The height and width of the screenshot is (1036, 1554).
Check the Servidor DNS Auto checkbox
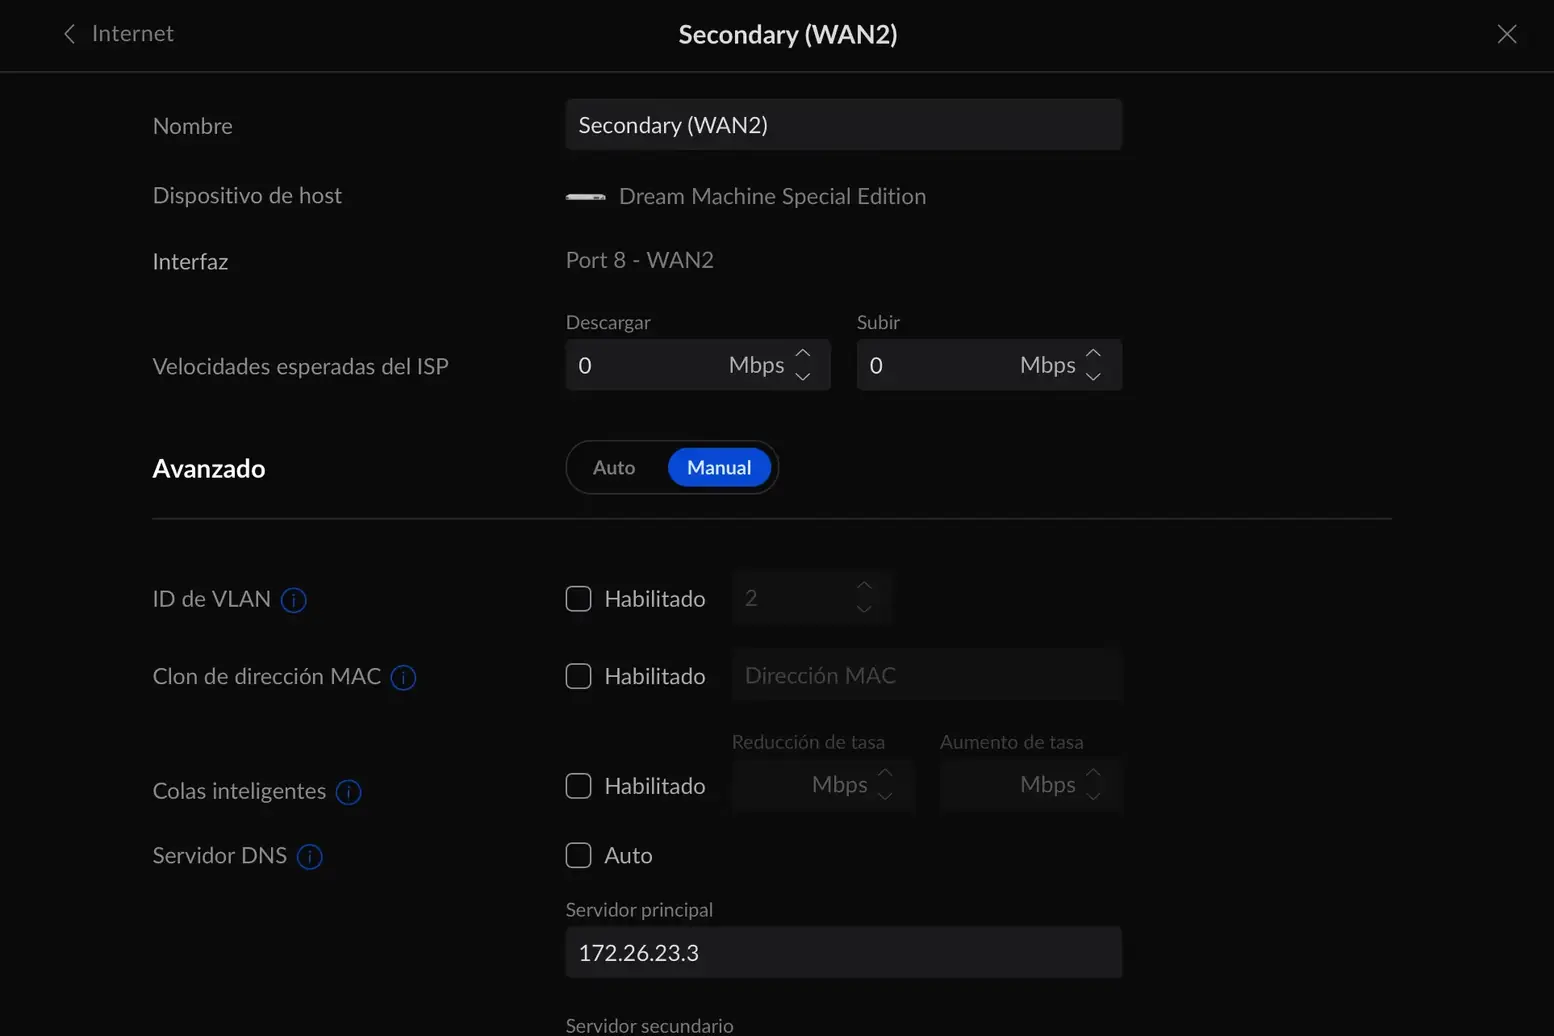[x=579, y=855]
